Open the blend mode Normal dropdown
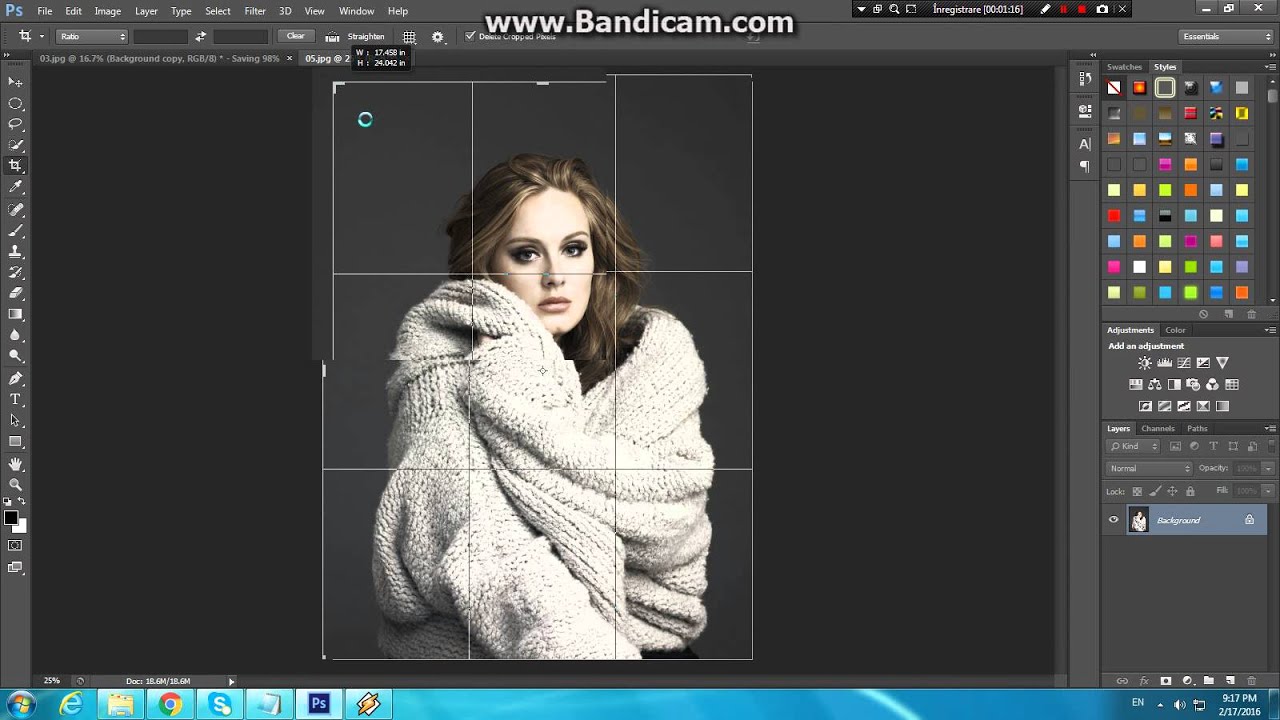The height and width of the screenshot is (720, 1280). pos(1150,468)
